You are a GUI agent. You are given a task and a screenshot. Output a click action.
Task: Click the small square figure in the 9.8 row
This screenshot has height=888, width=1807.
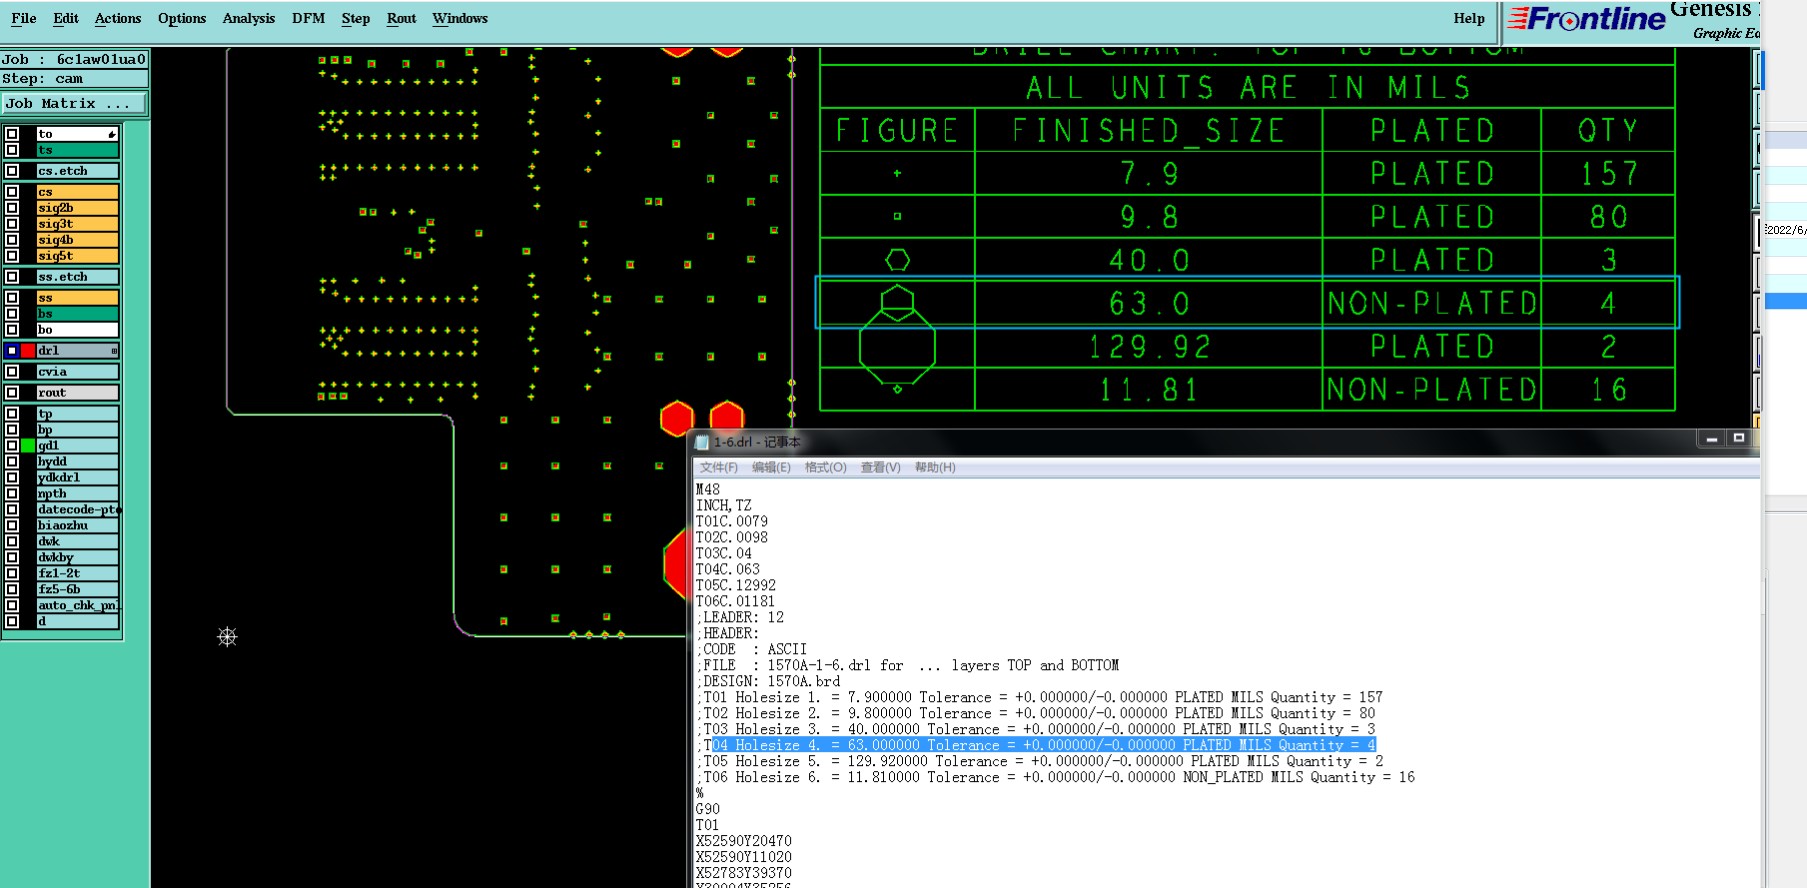tap(897, 216)
